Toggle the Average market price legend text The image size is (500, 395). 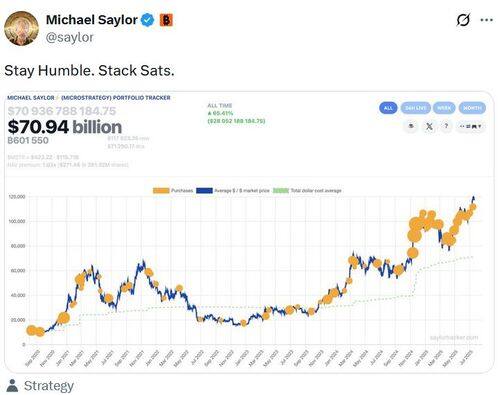(242, 191)
